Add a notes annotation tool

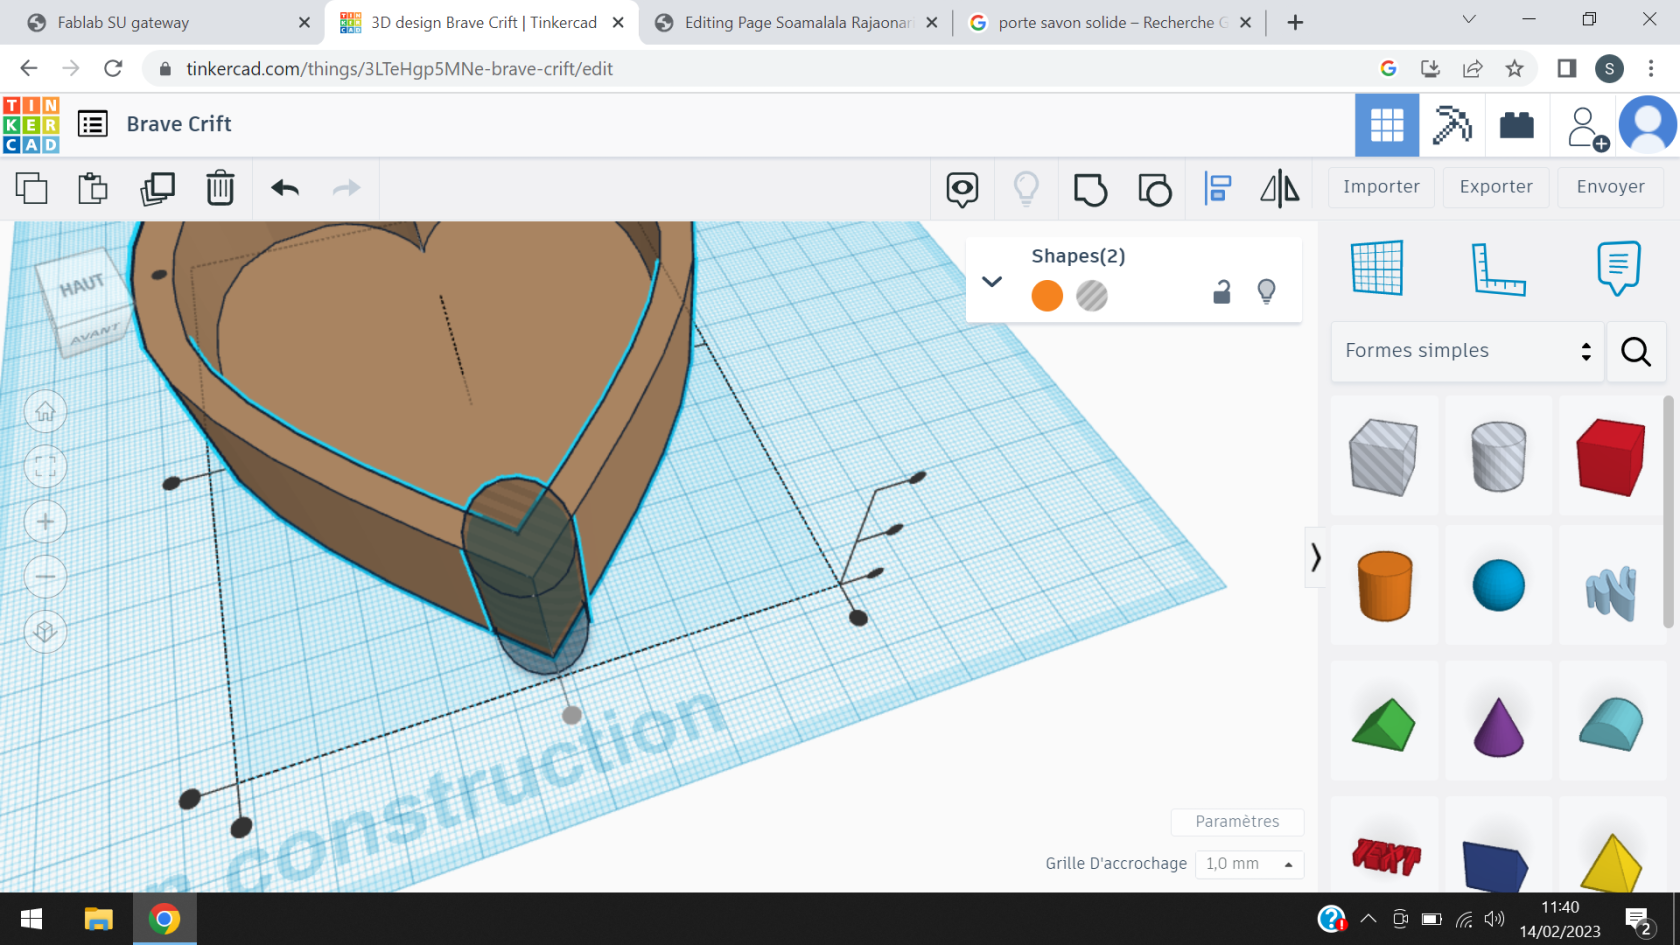pos(1619,268)
